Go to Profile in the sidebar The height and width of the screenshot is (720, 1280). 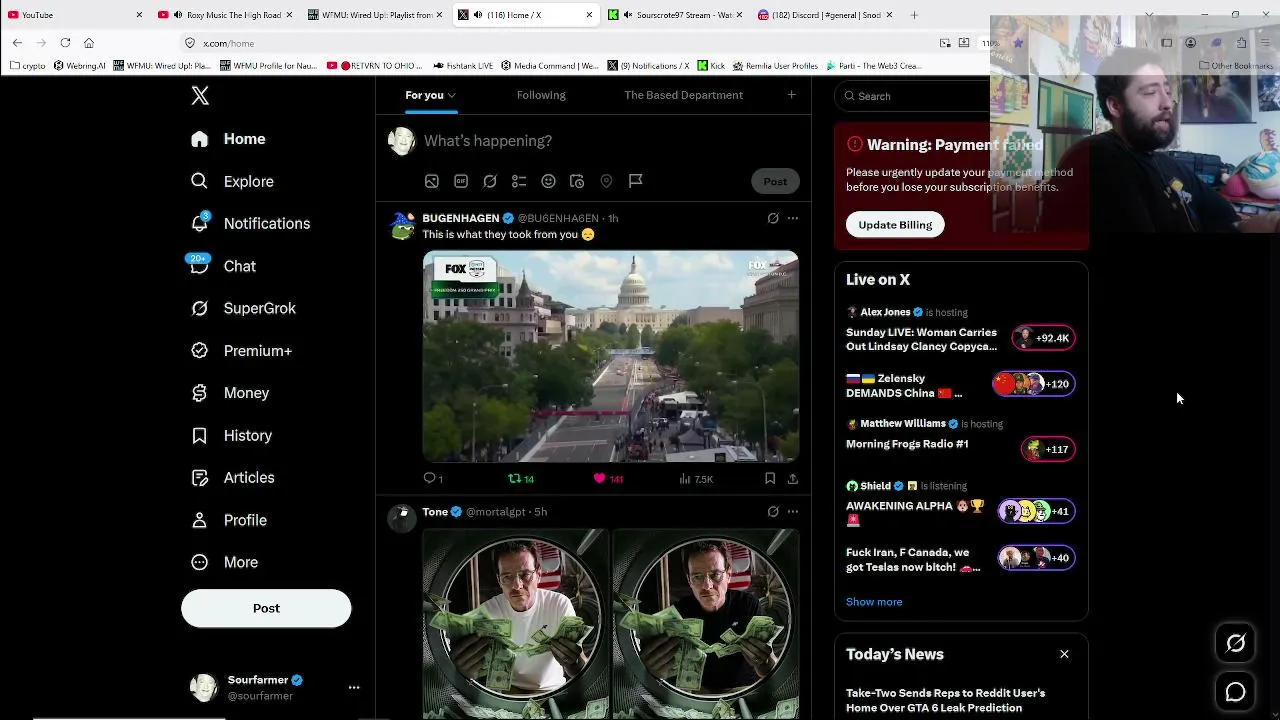coord(228,520)
